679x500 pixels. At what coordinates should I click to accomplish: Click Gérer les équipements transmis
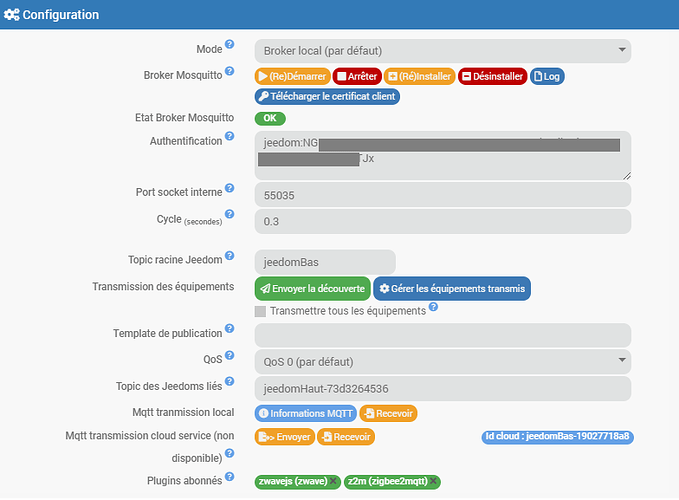451,289
